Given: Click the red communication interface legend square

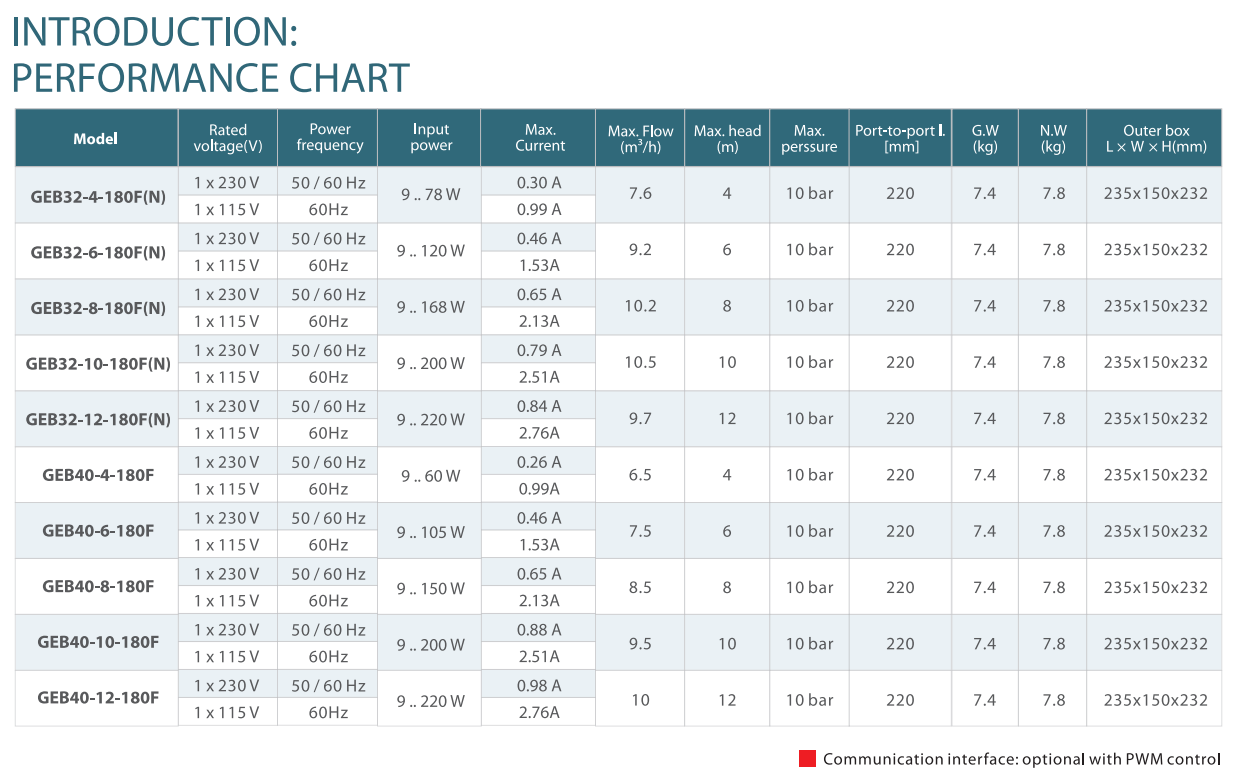Looking at the screenshot, I should click(x=807, y=758).
